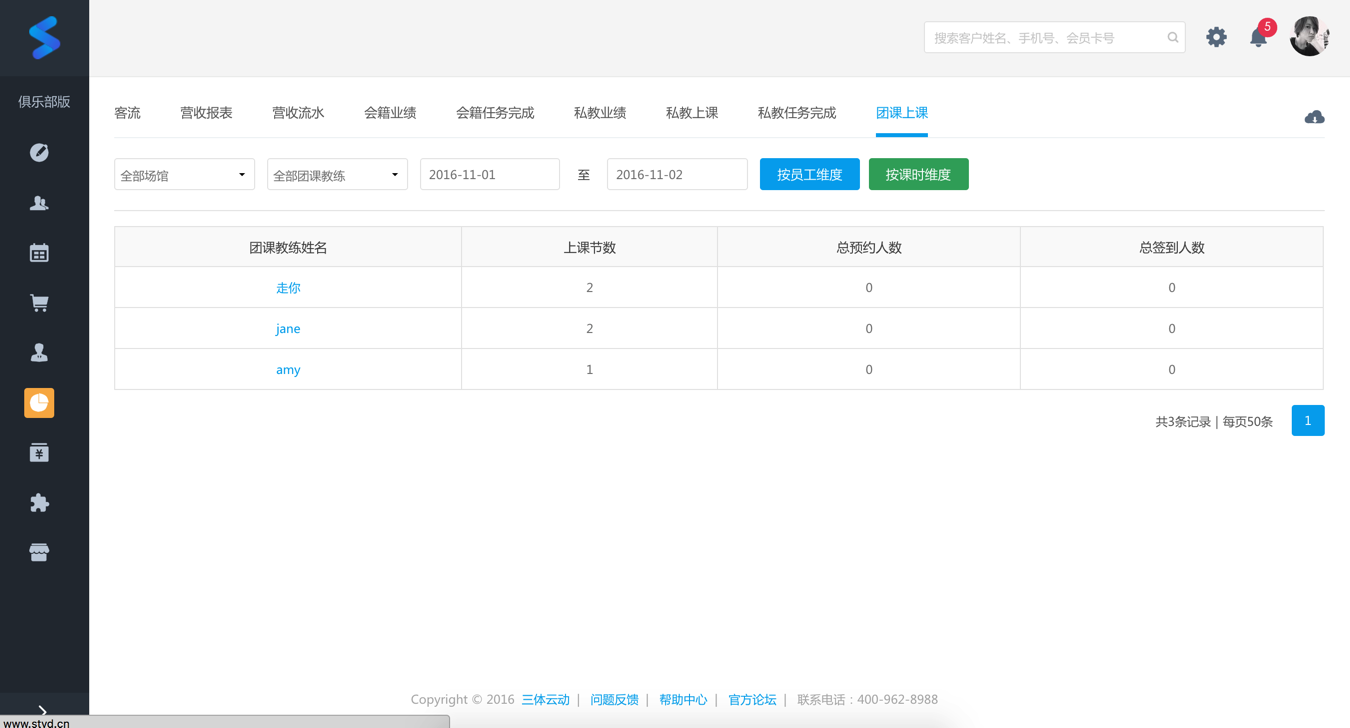Click the 共3条记录 record count text
1350x728 pixels.
(1183, 422)
